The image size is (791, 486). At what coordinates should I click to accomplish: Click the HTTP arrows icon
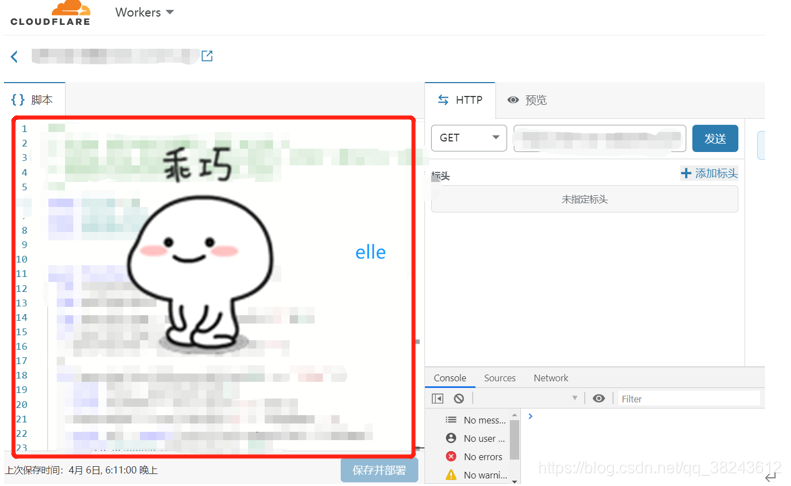(443, 100)
